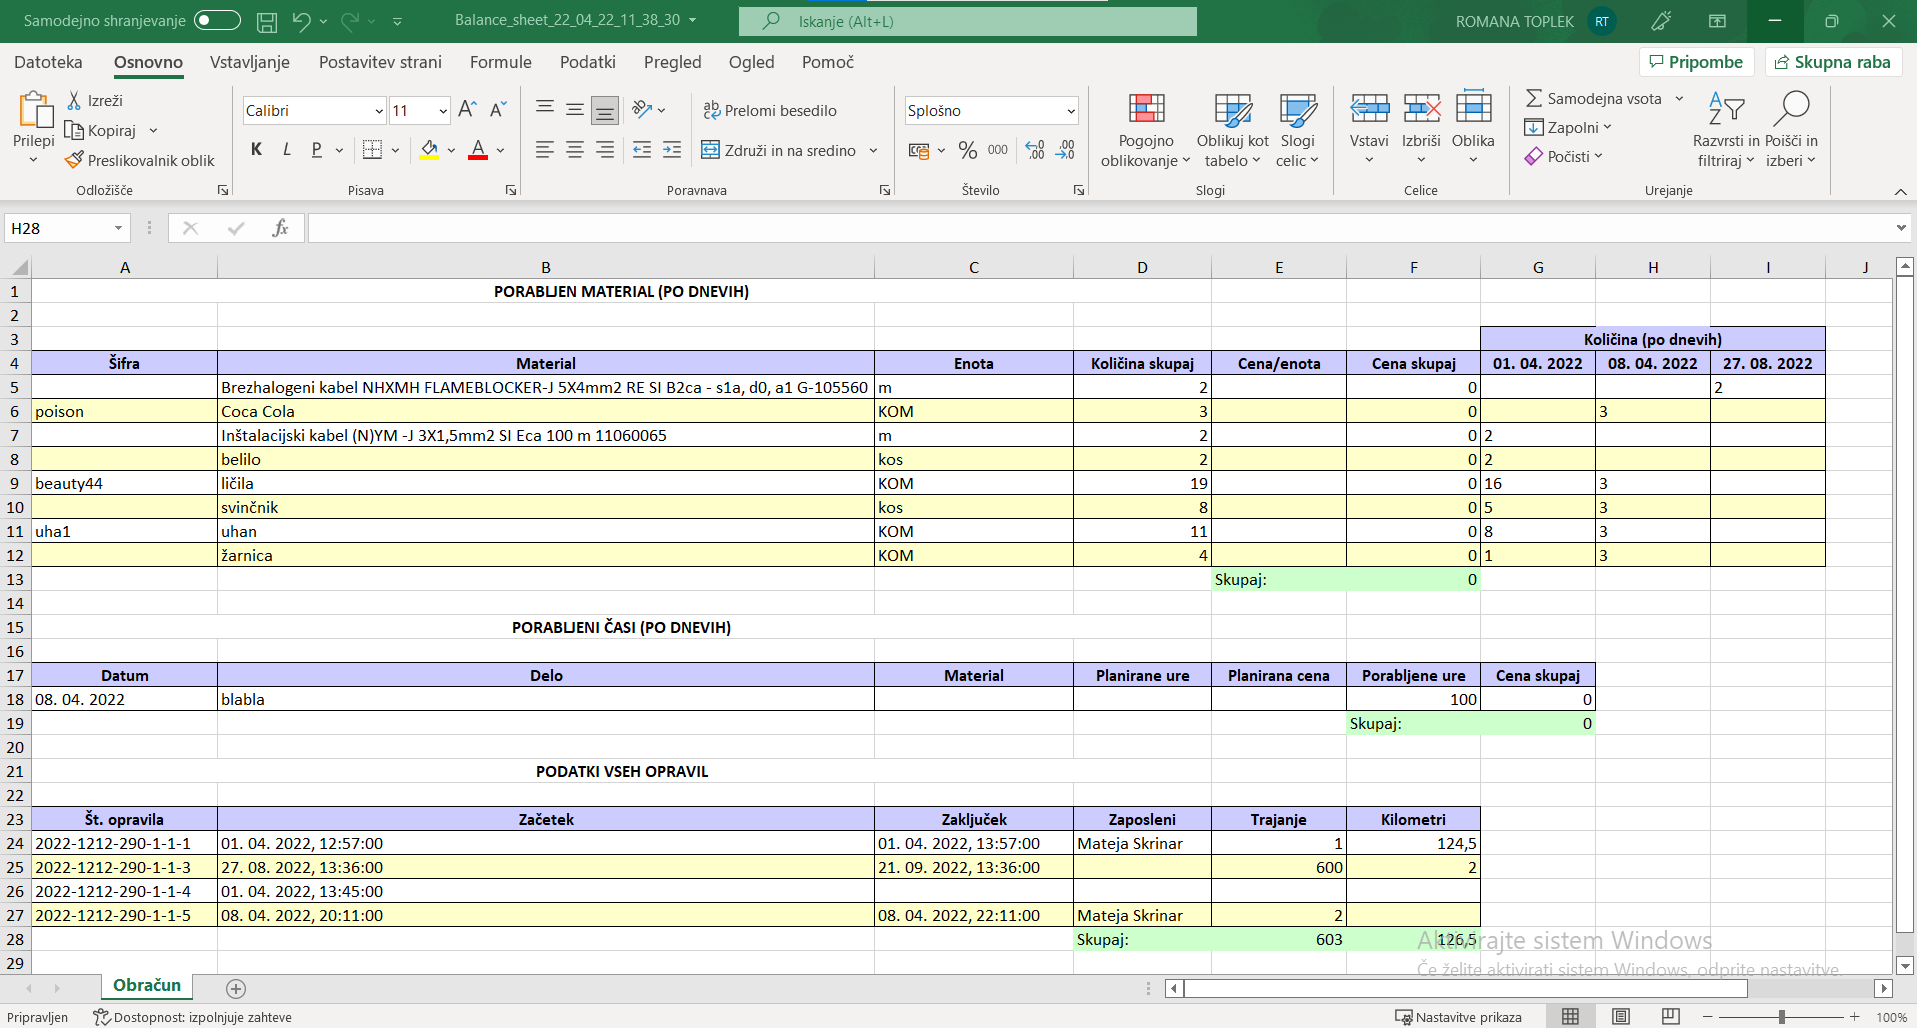Image resolution: width=1917 pixels, height=1028 pixels.
Task: Open Pogojno oblikovanje conditional formatting
Action: [x=1146, y=130]
